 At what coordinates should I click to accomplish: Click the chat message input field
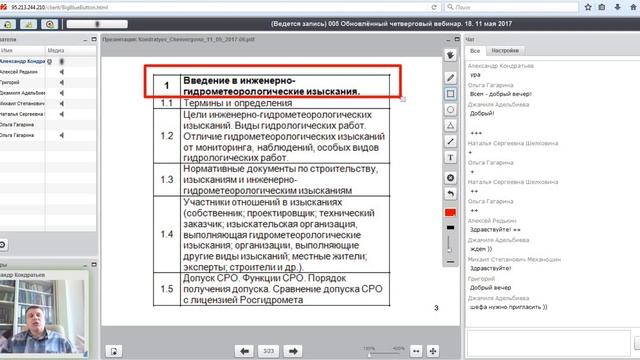click(x=549, y=343)
